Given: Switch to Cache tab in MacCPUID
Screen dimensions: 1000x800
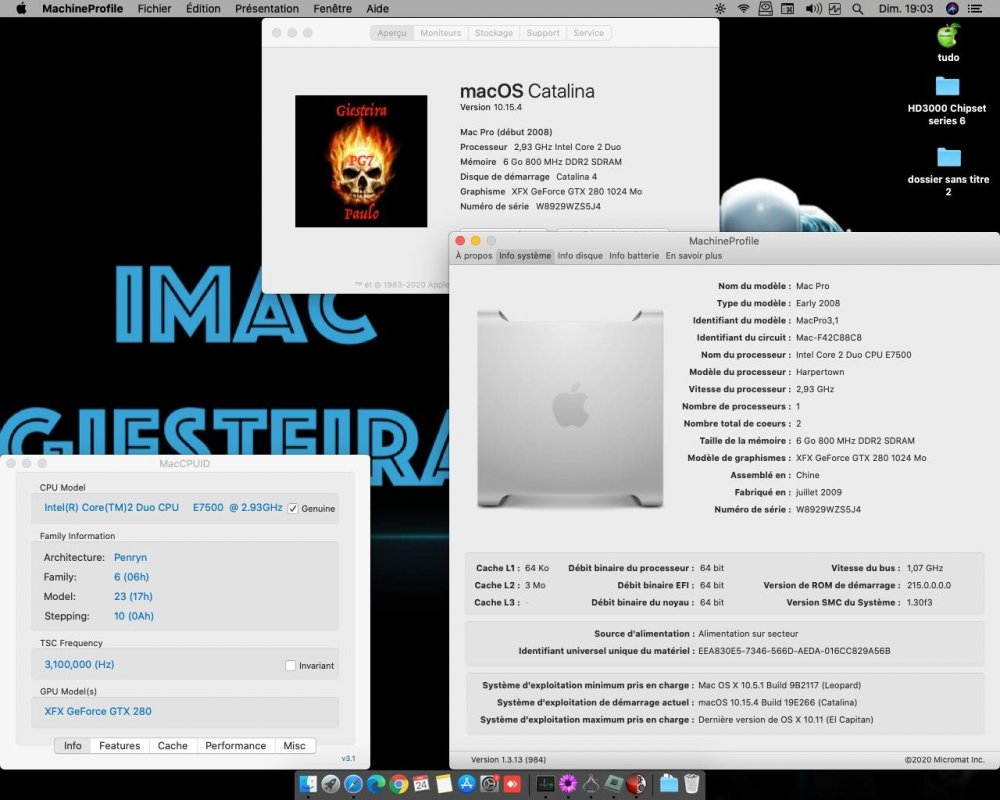Looking at the screenshot, I should pyautogui.click(x=173, y=745).
